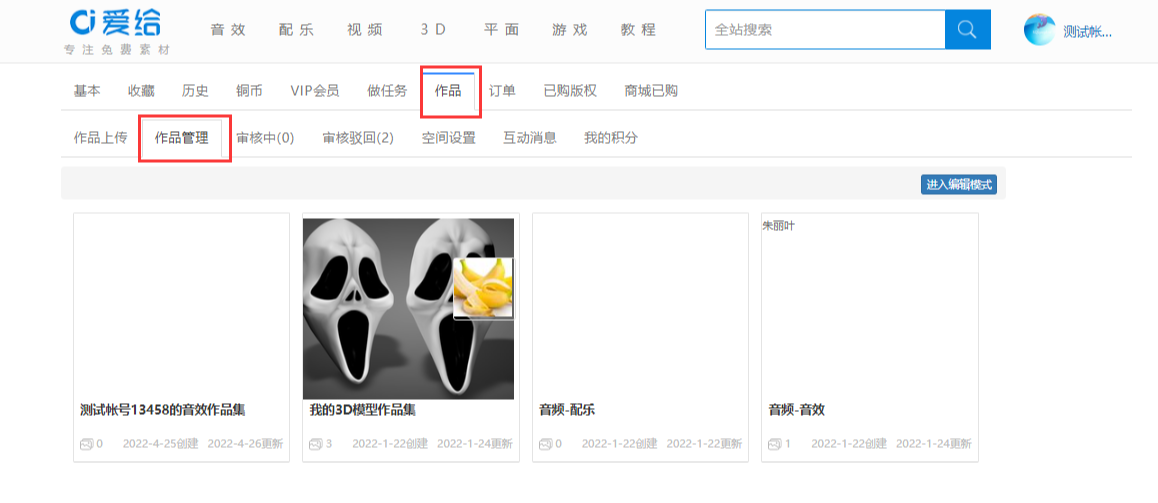Click the banana overlay thumbnail
Viewport: 1158px width, 503px height.
point(484,288)
